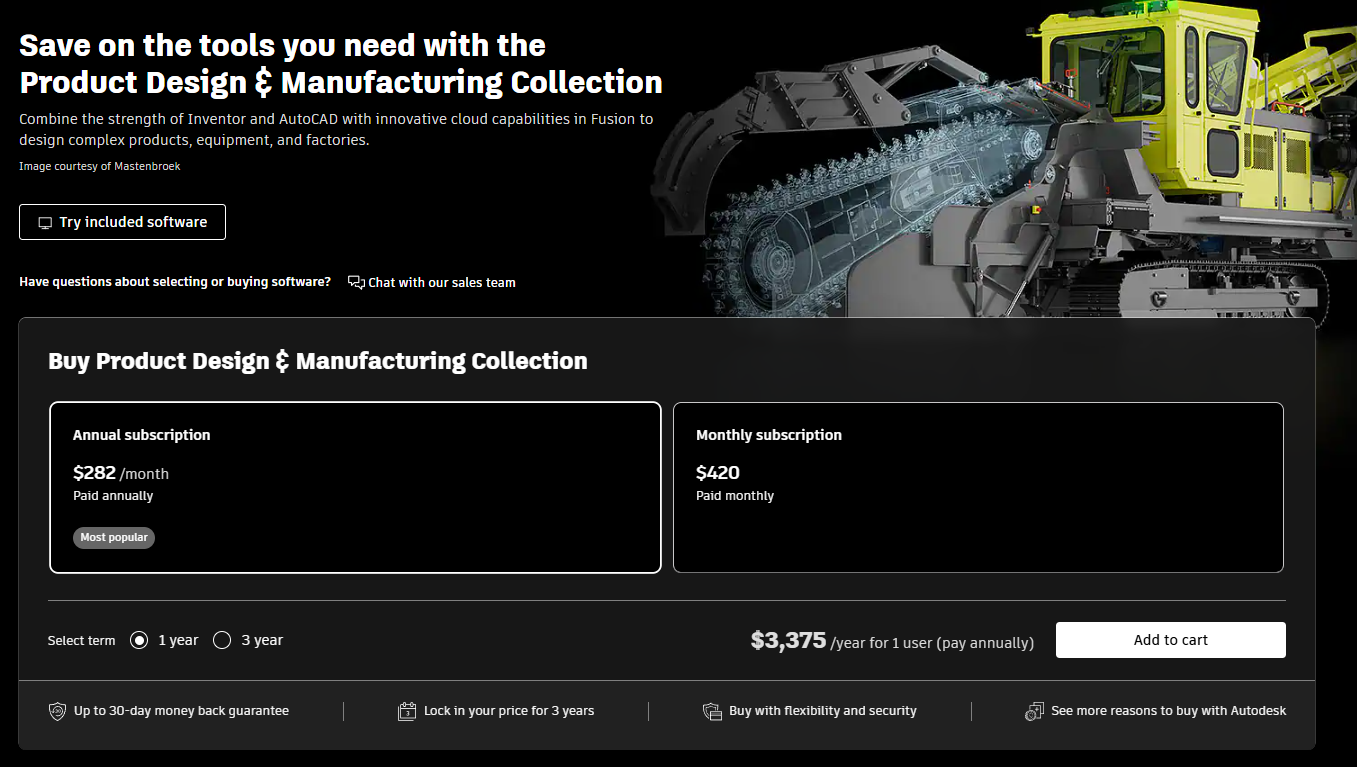Screen dimensions: 1357x767
Task: Click the calendar icon for price lock
Action: (407, 711)
